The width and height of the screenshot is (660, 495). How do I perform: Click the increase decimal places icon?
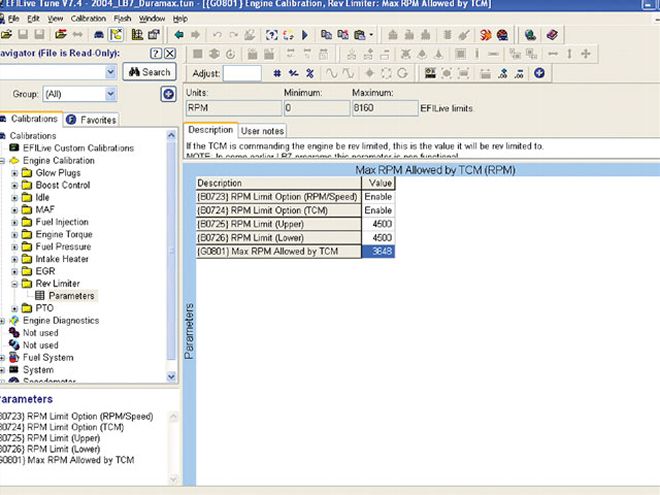(x=503, y=73)
